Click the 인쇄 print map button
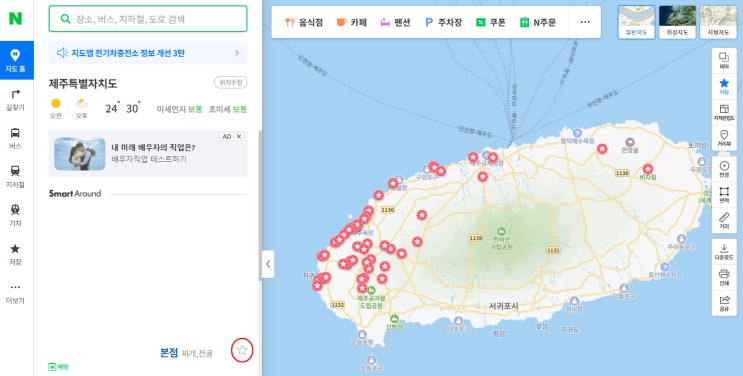The width and height of the screenshot is (743, 376). tap(724, 277)
